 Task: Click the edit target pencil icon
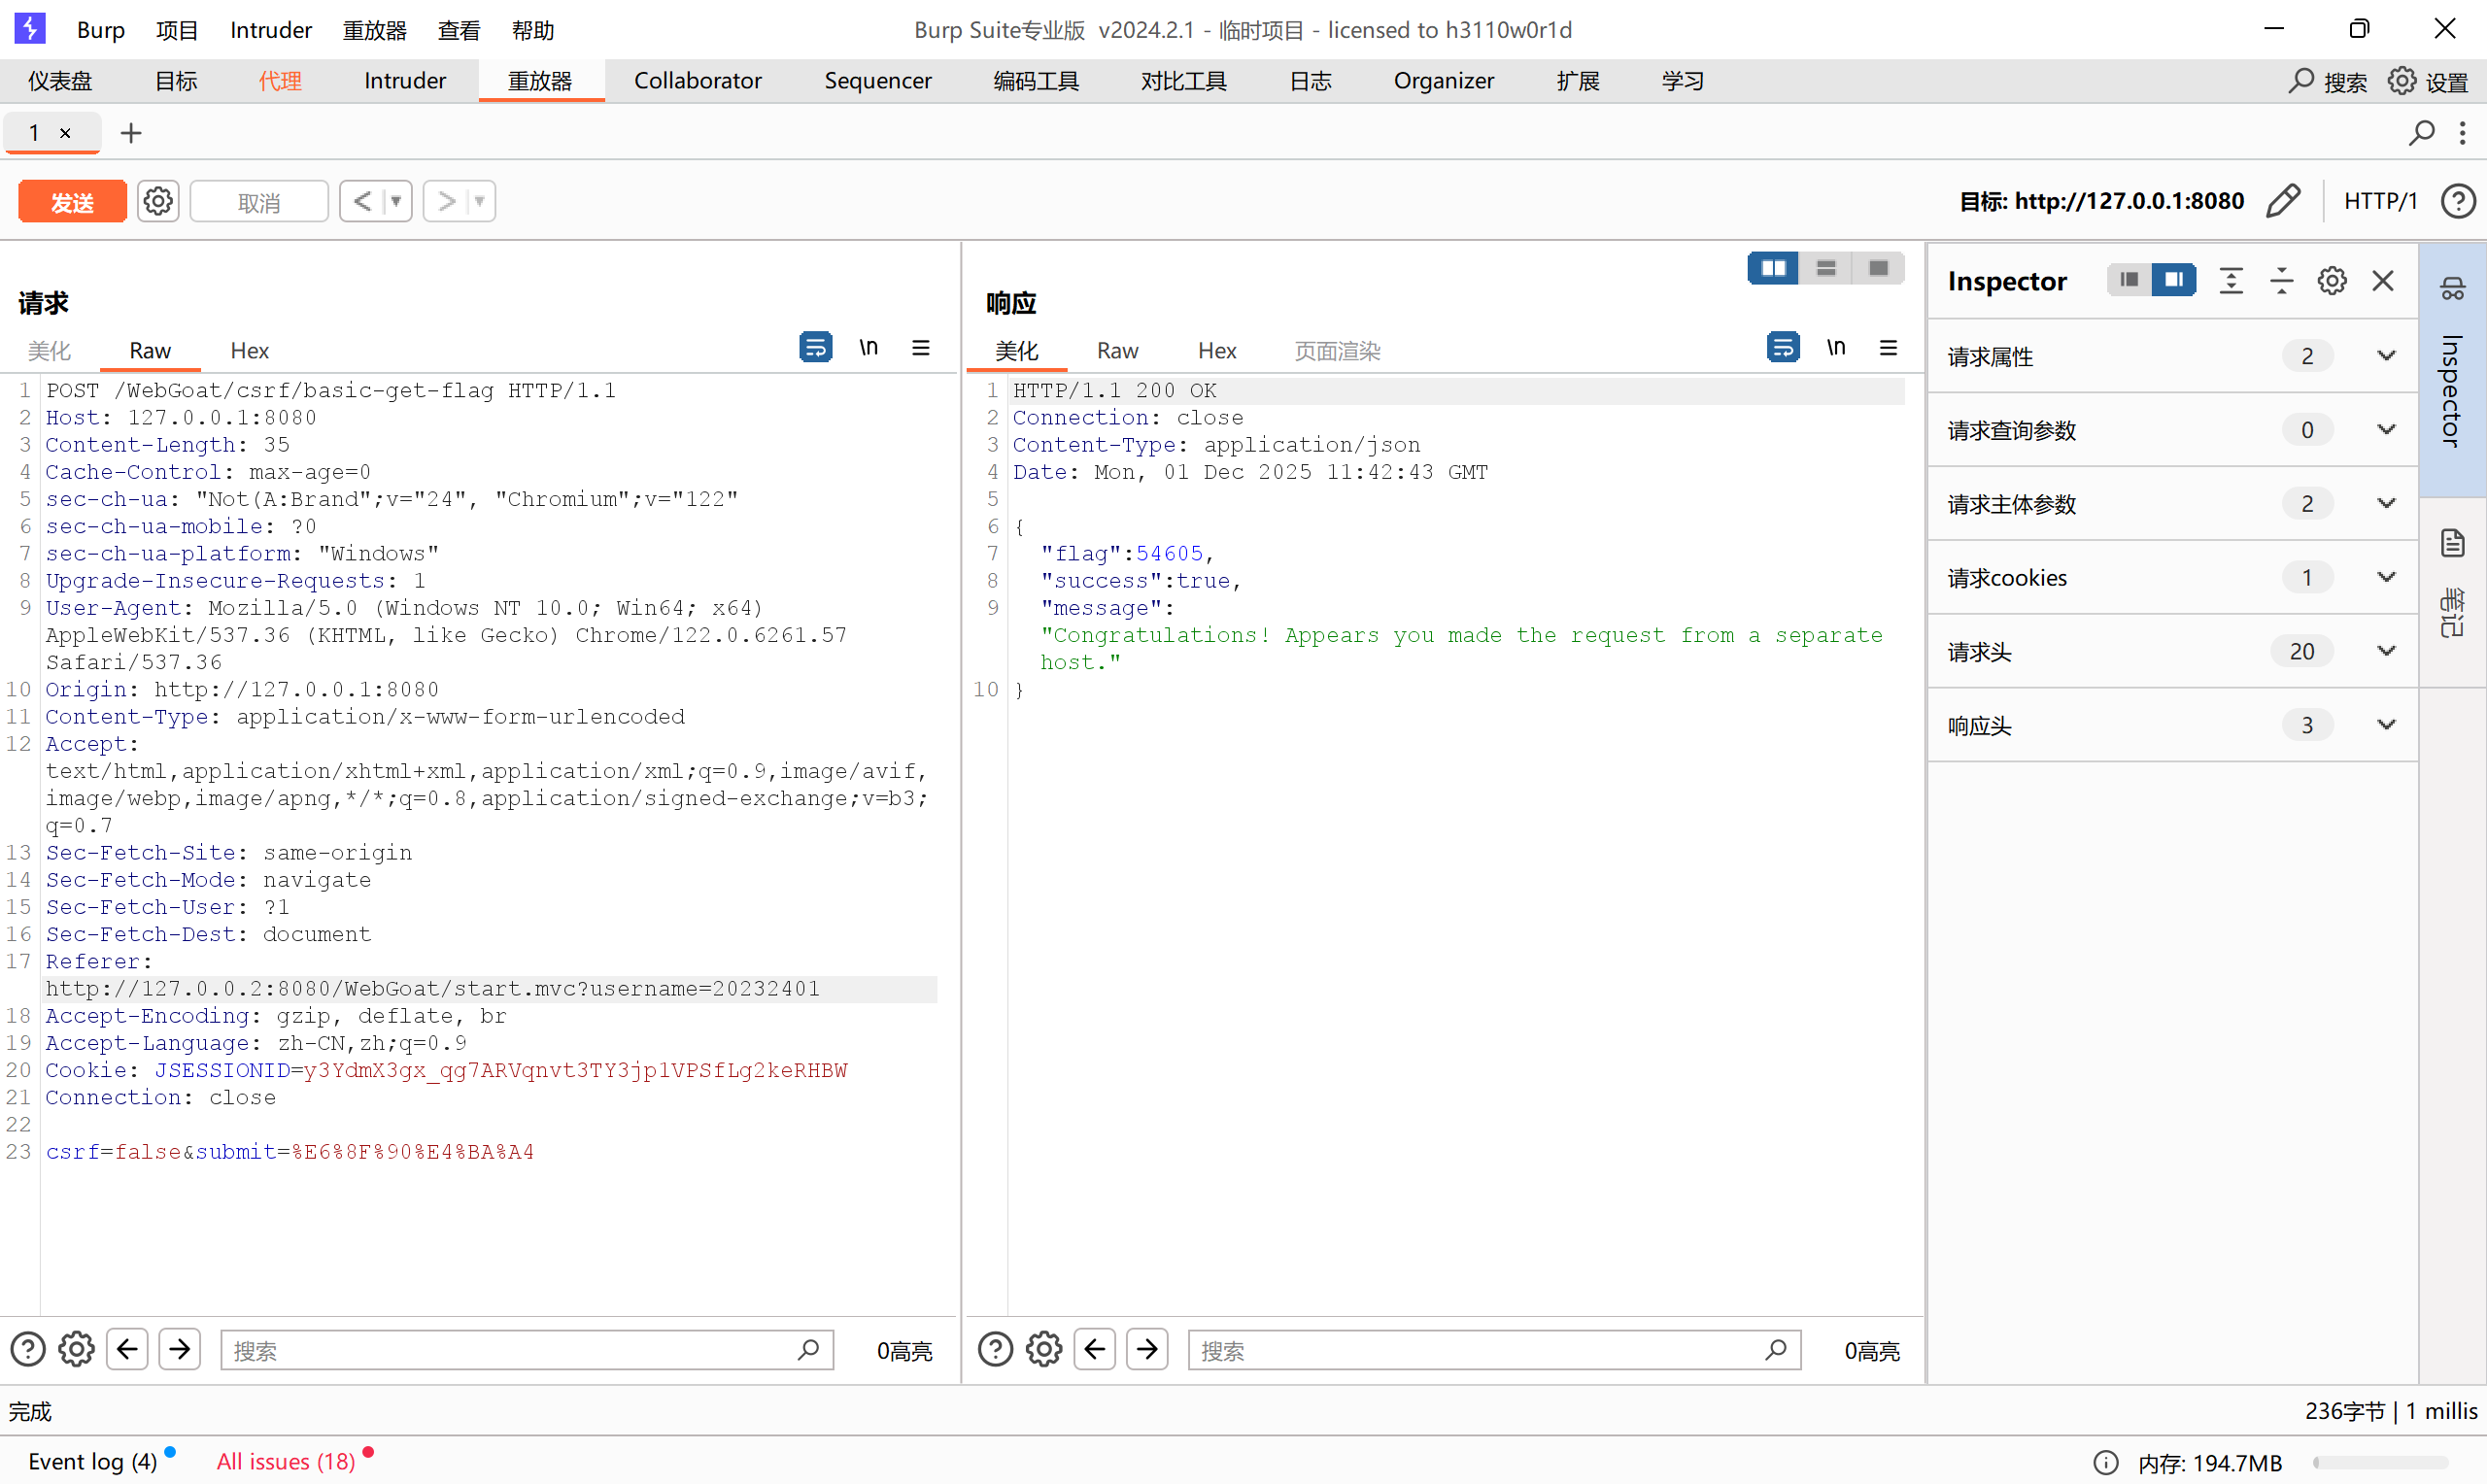[x=2283, y=201]
